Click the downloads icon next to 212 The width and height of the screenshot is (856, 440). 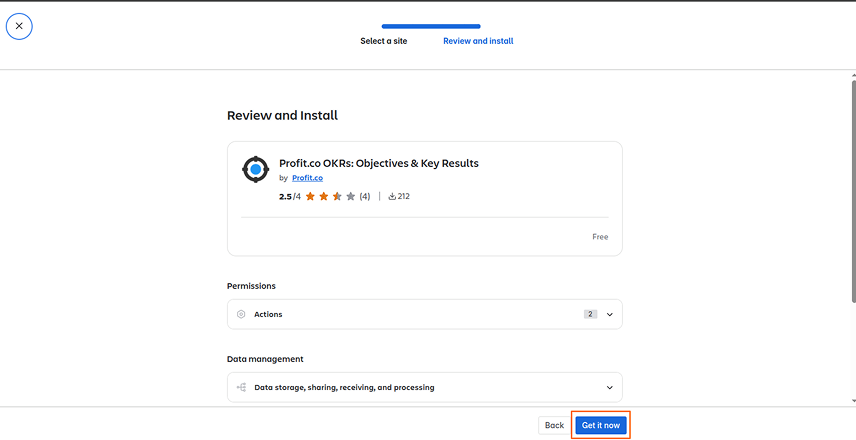392,197
